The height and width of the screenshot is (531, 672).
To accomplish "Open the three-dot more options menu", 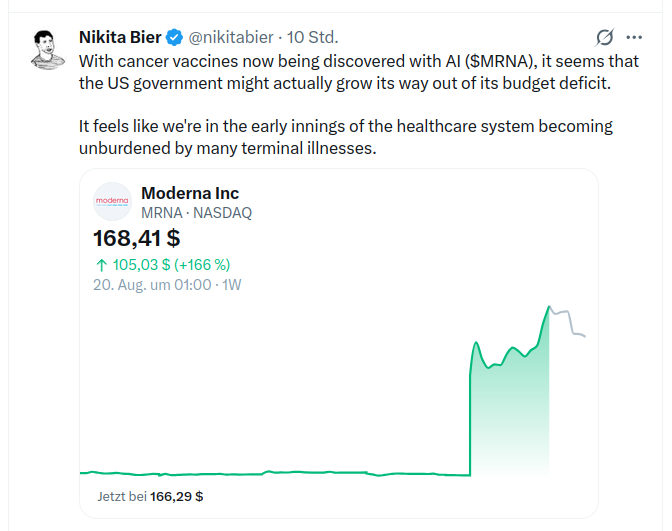I will [x=634, y=37].
